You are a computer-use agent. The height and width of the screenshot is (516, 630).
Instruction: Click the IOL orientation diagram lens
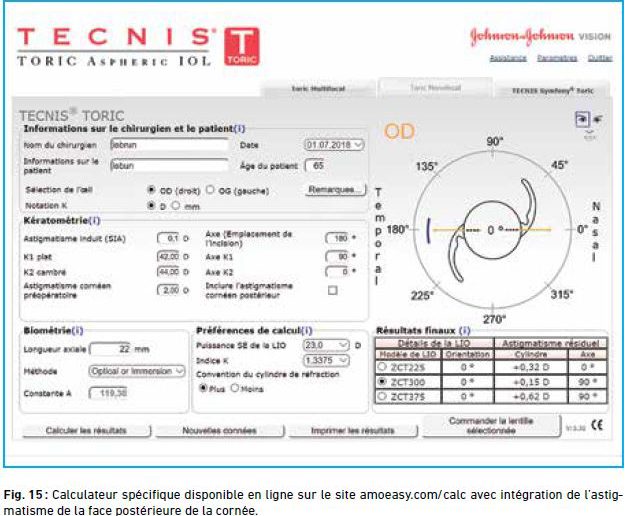pyautogui.click(x=493, y=230)
